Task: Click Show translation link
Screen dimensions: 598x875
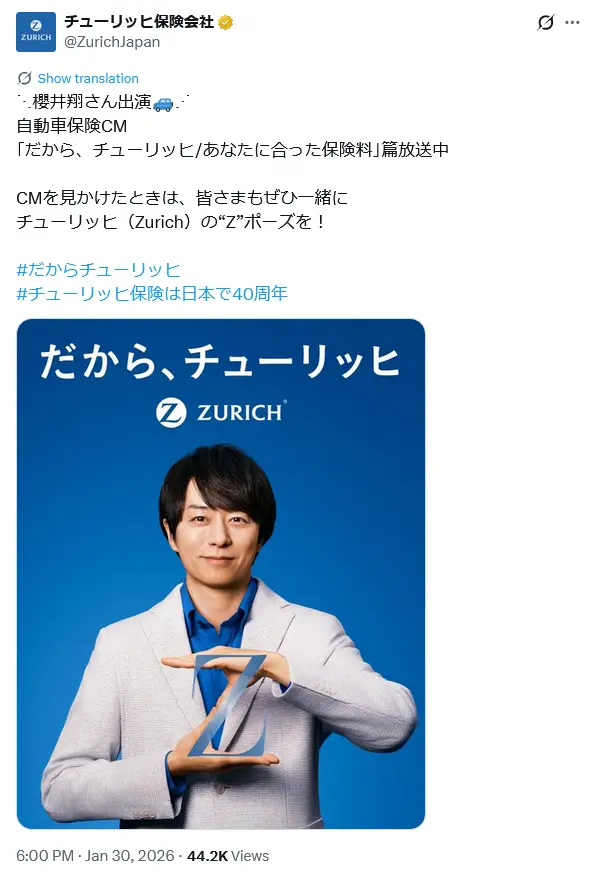Action: coord(88,78)
